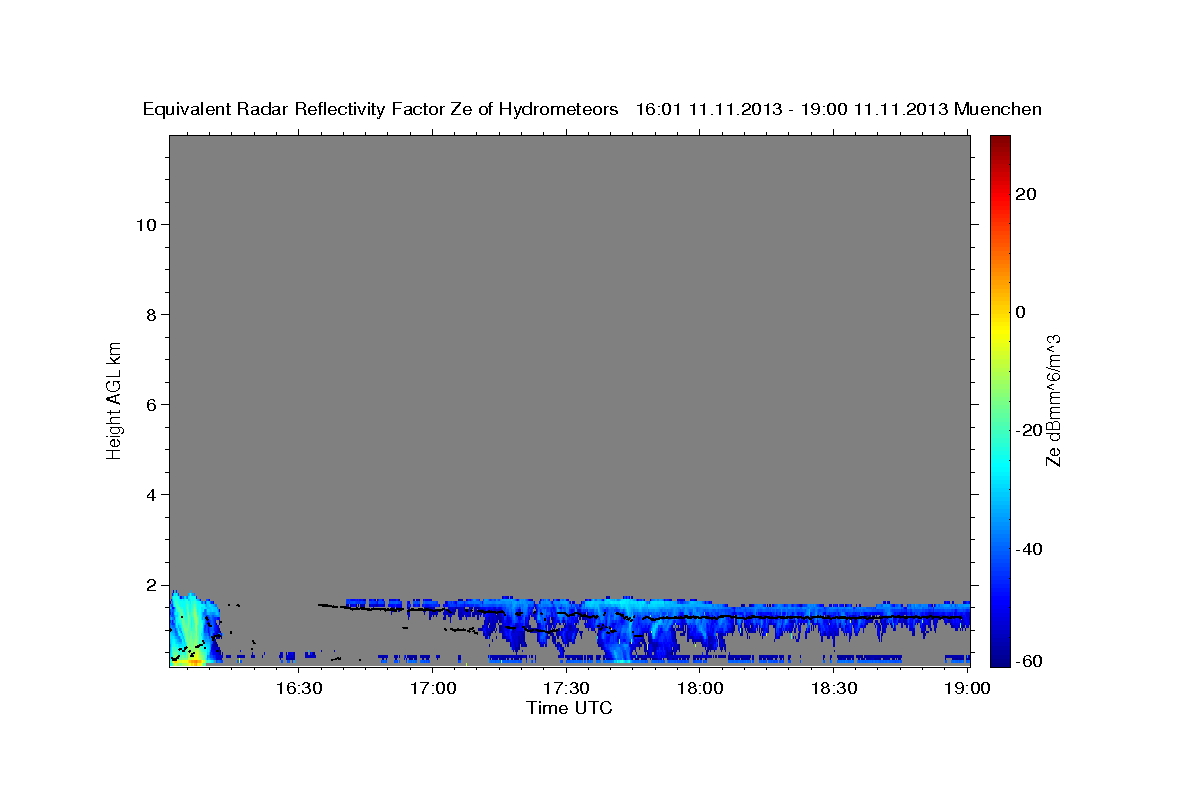Click the colorbar value 0

(1020, 312)
